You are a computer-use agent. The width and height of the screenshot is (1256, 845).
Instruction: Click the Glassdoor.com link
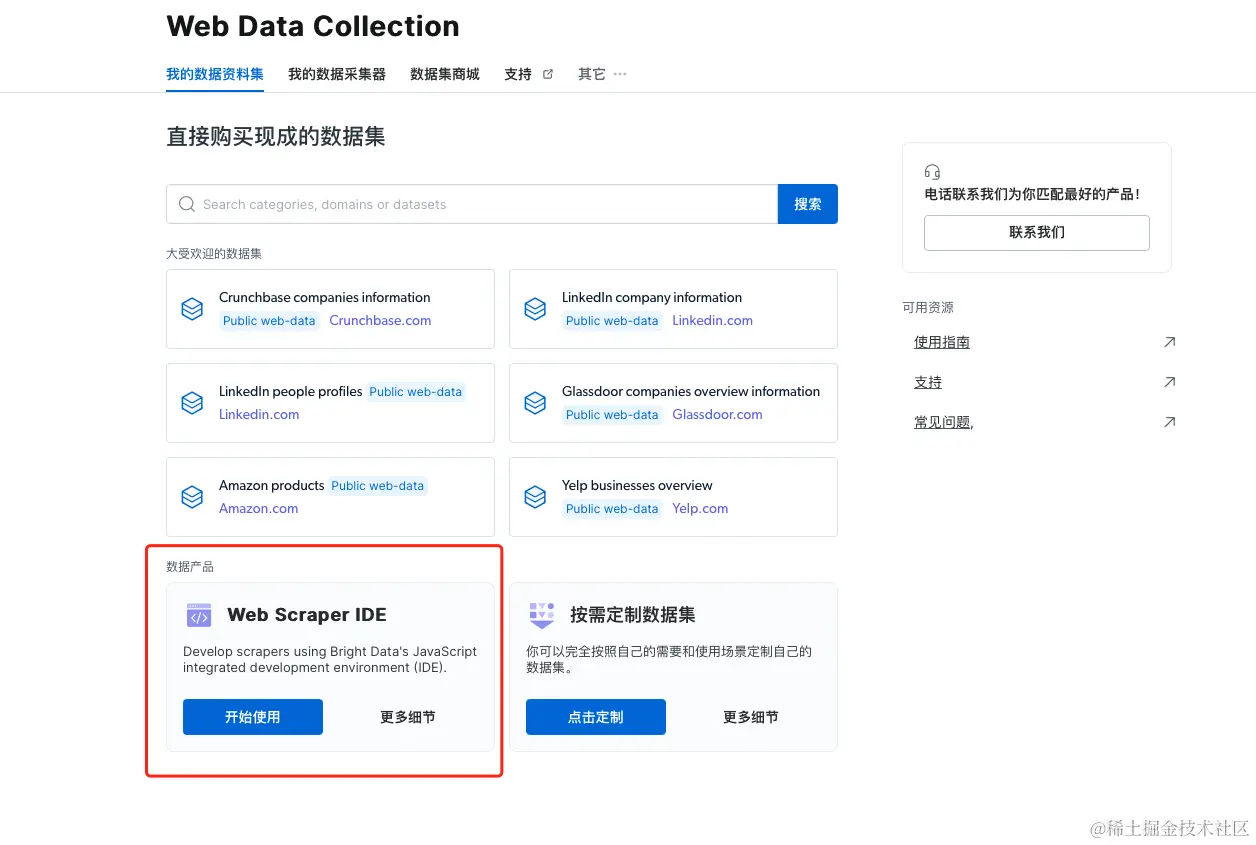[717, 415]
